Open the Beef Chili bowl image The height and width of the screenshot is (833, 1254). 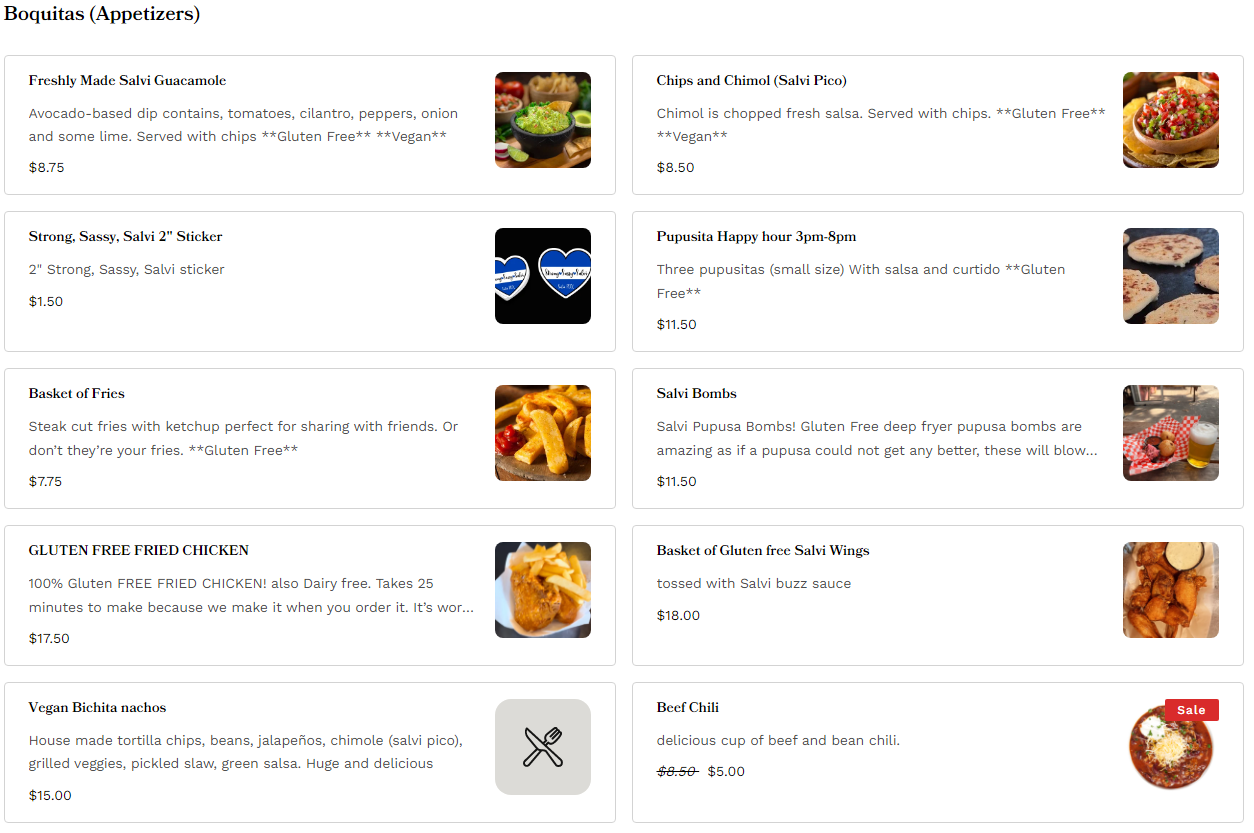pos(1170,752)
